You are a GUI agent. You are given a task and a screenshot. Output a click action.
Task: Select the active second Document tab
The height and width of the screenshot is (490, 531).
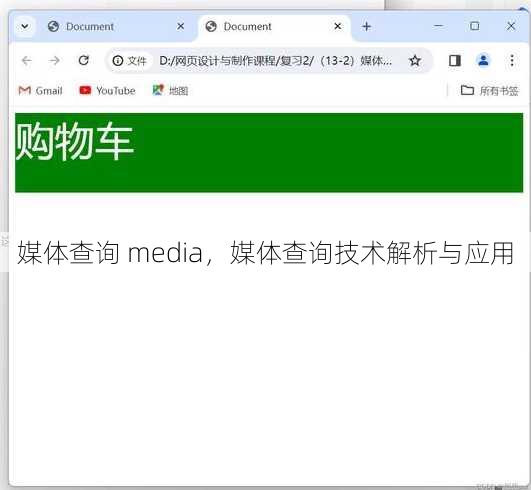(274, 26)
